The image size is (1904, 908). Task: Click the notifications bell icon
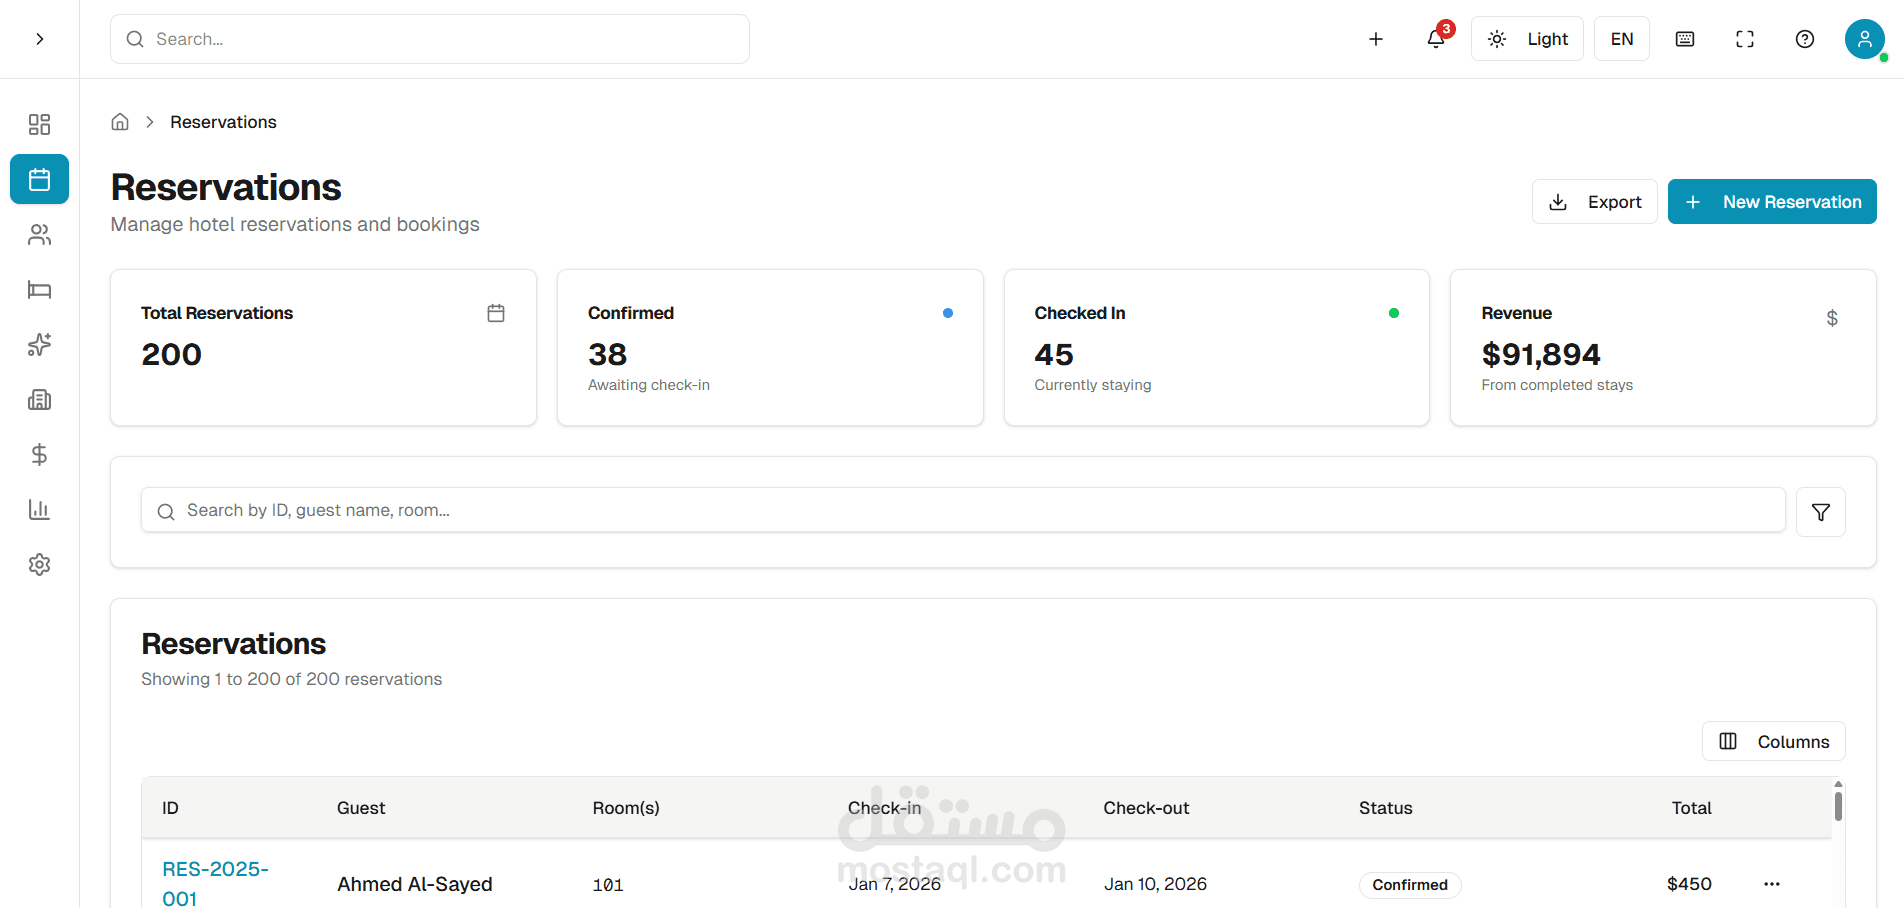tap(1436, 39)
